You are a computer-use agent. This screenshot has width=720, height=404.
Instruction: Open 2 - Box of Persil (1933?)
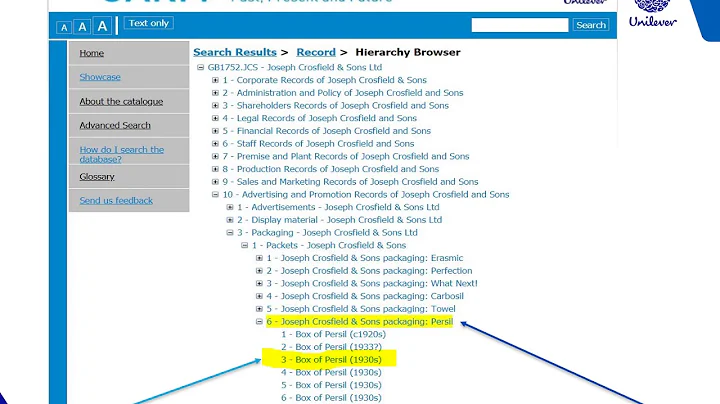pos(331,347)
